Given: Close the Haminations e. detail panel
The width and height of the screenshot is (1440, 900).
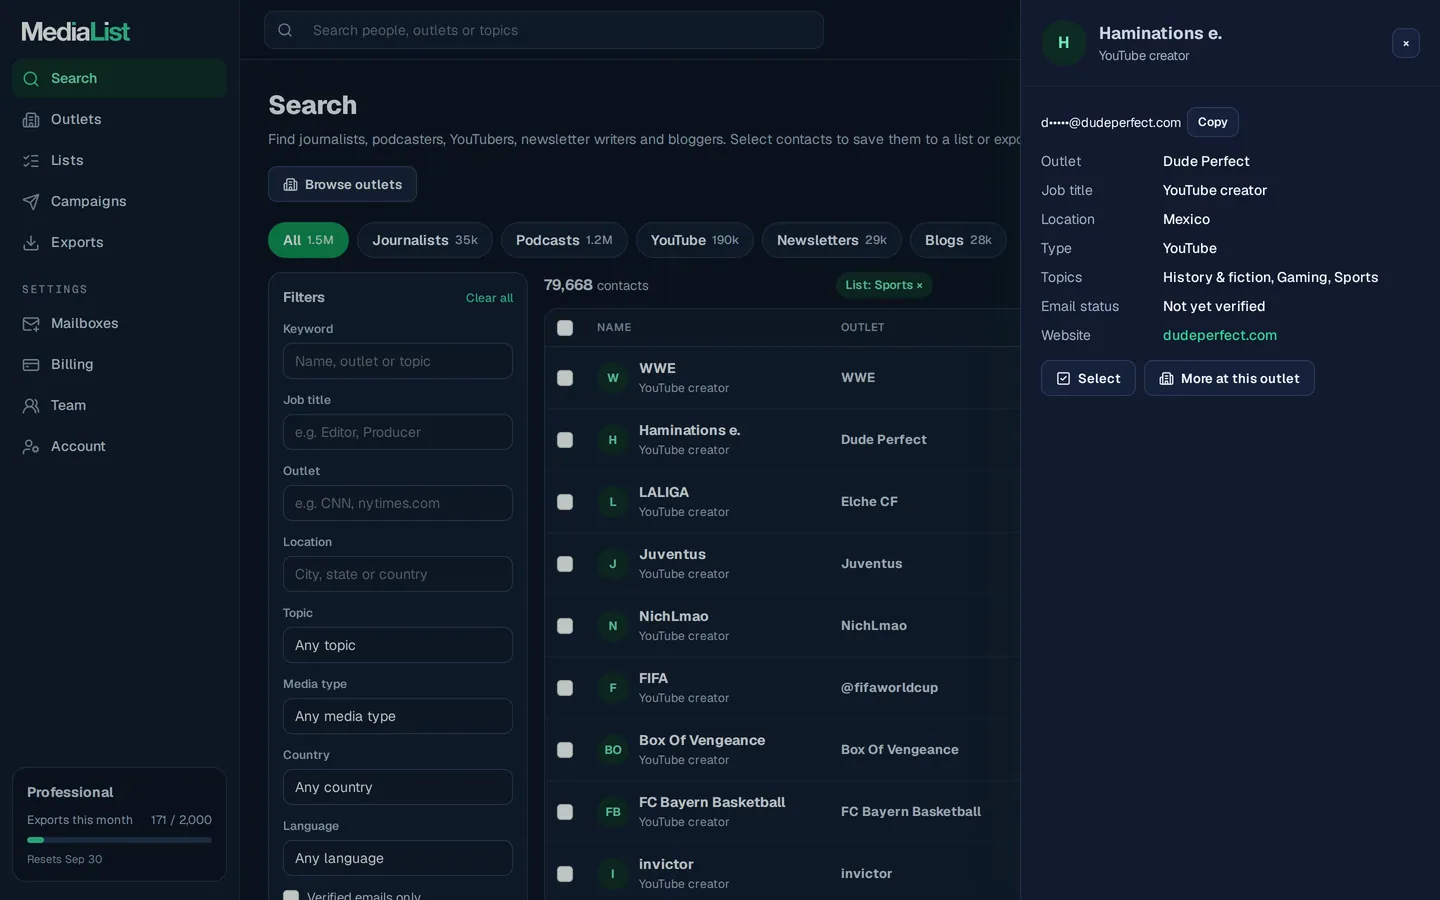Looking at the screenshot, I should click(1406, 43).
